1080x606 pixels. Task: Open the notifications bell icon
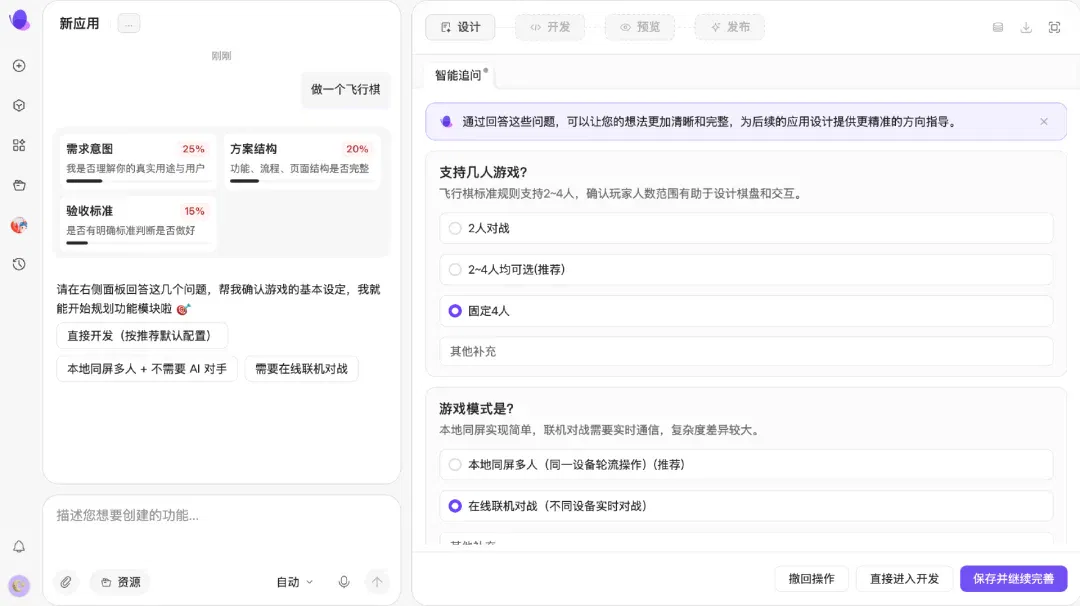tap(19, 547)
